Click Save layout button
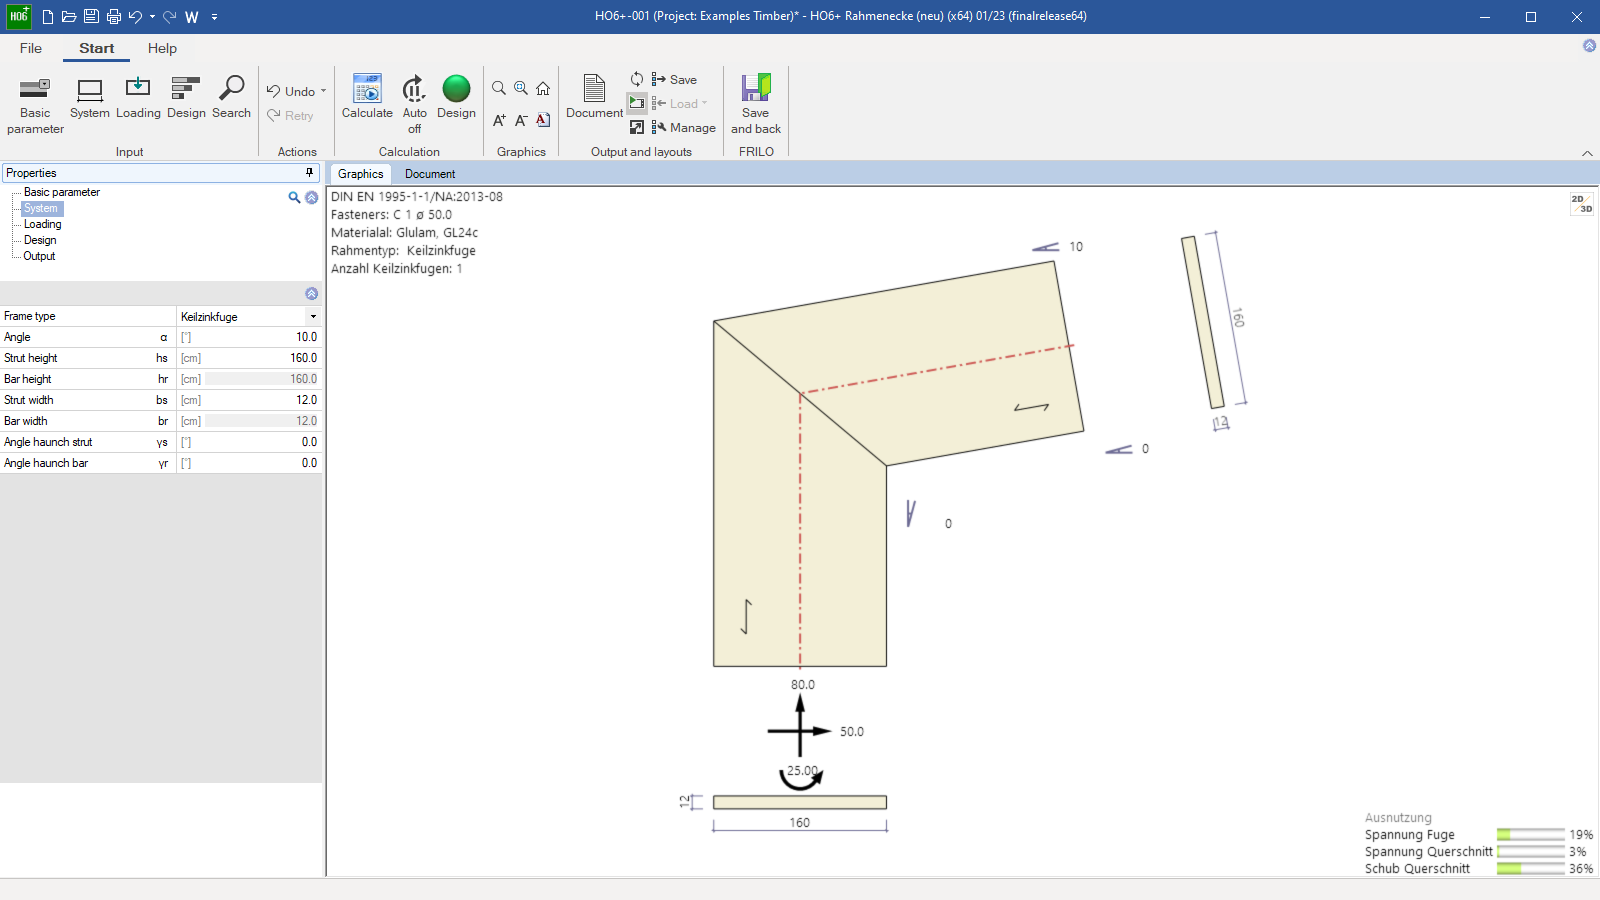The image size is (1600, 900). point(674,79)
